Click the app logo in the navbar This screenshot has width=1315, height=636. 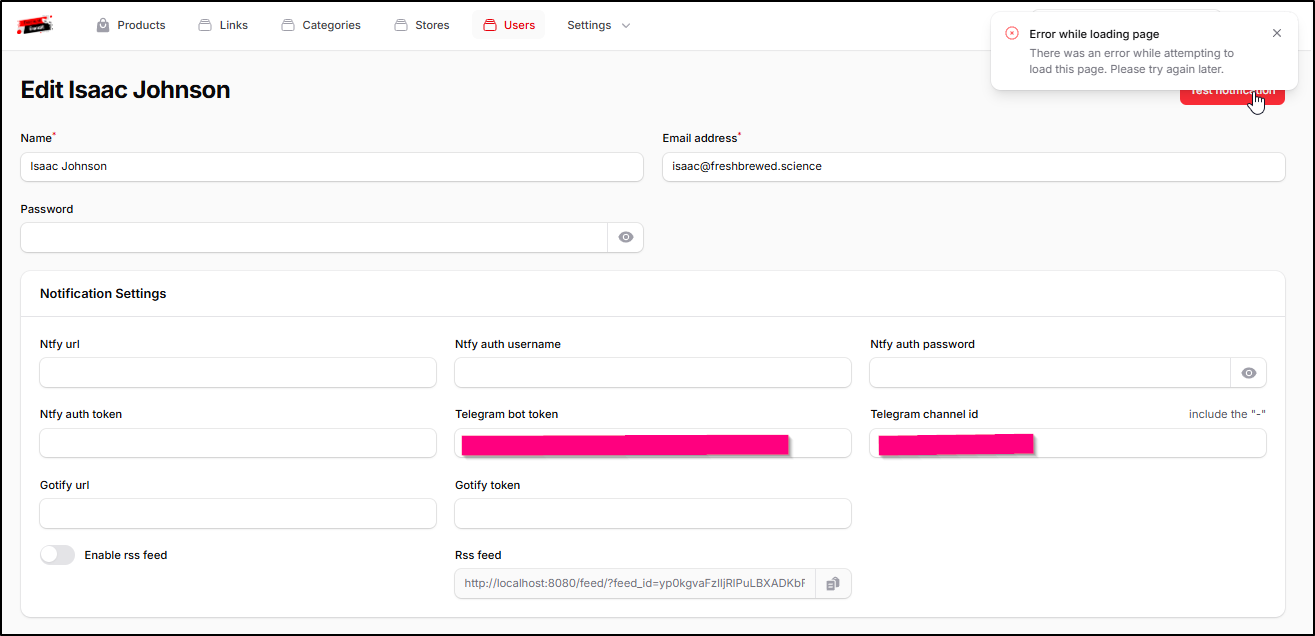(x=35, y=25)
